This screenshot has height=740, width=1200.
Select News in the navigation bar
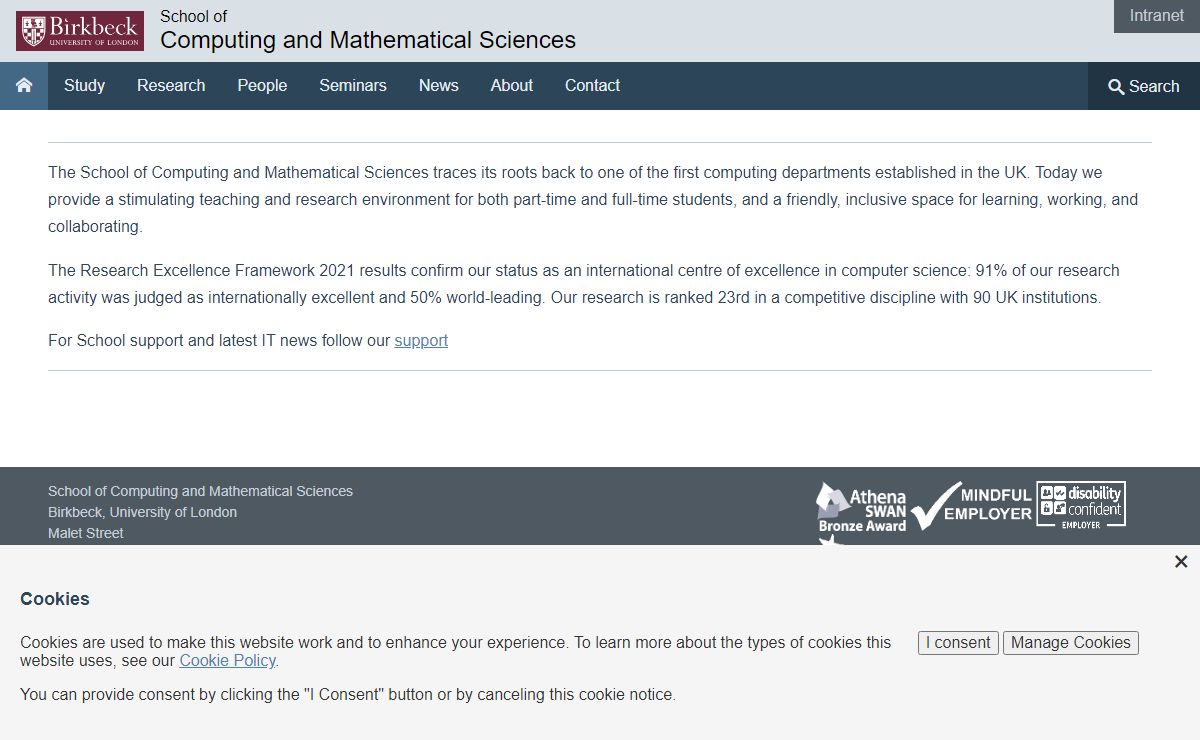coord(438,86)
